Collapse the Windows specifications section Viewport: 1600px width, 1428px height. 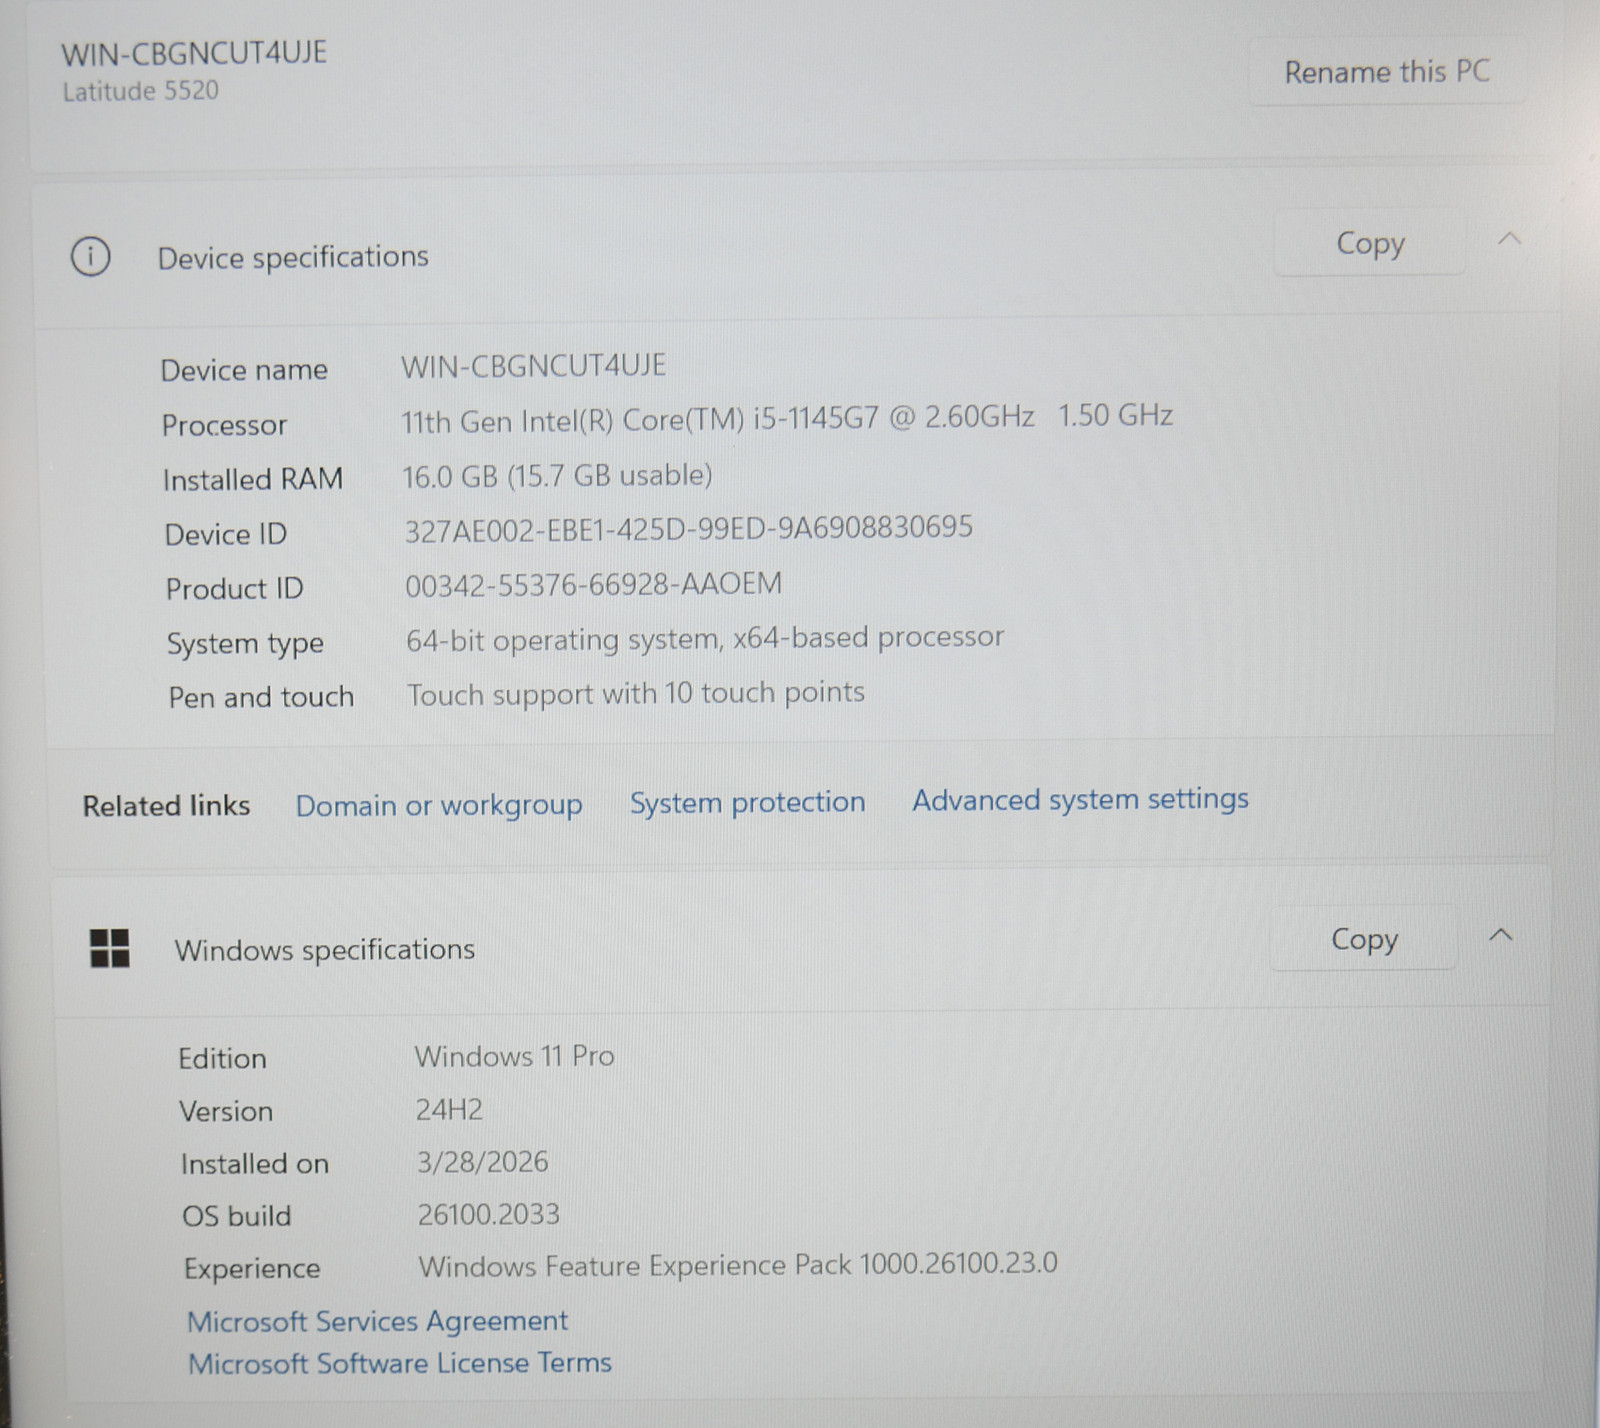pos(1501,936)
